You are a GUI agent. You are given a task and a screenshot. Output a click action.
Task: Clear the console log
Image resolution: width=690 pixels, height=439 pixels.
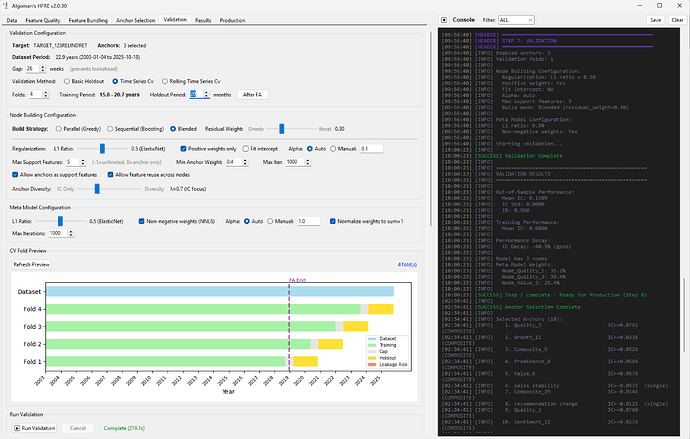pos(678,20)
